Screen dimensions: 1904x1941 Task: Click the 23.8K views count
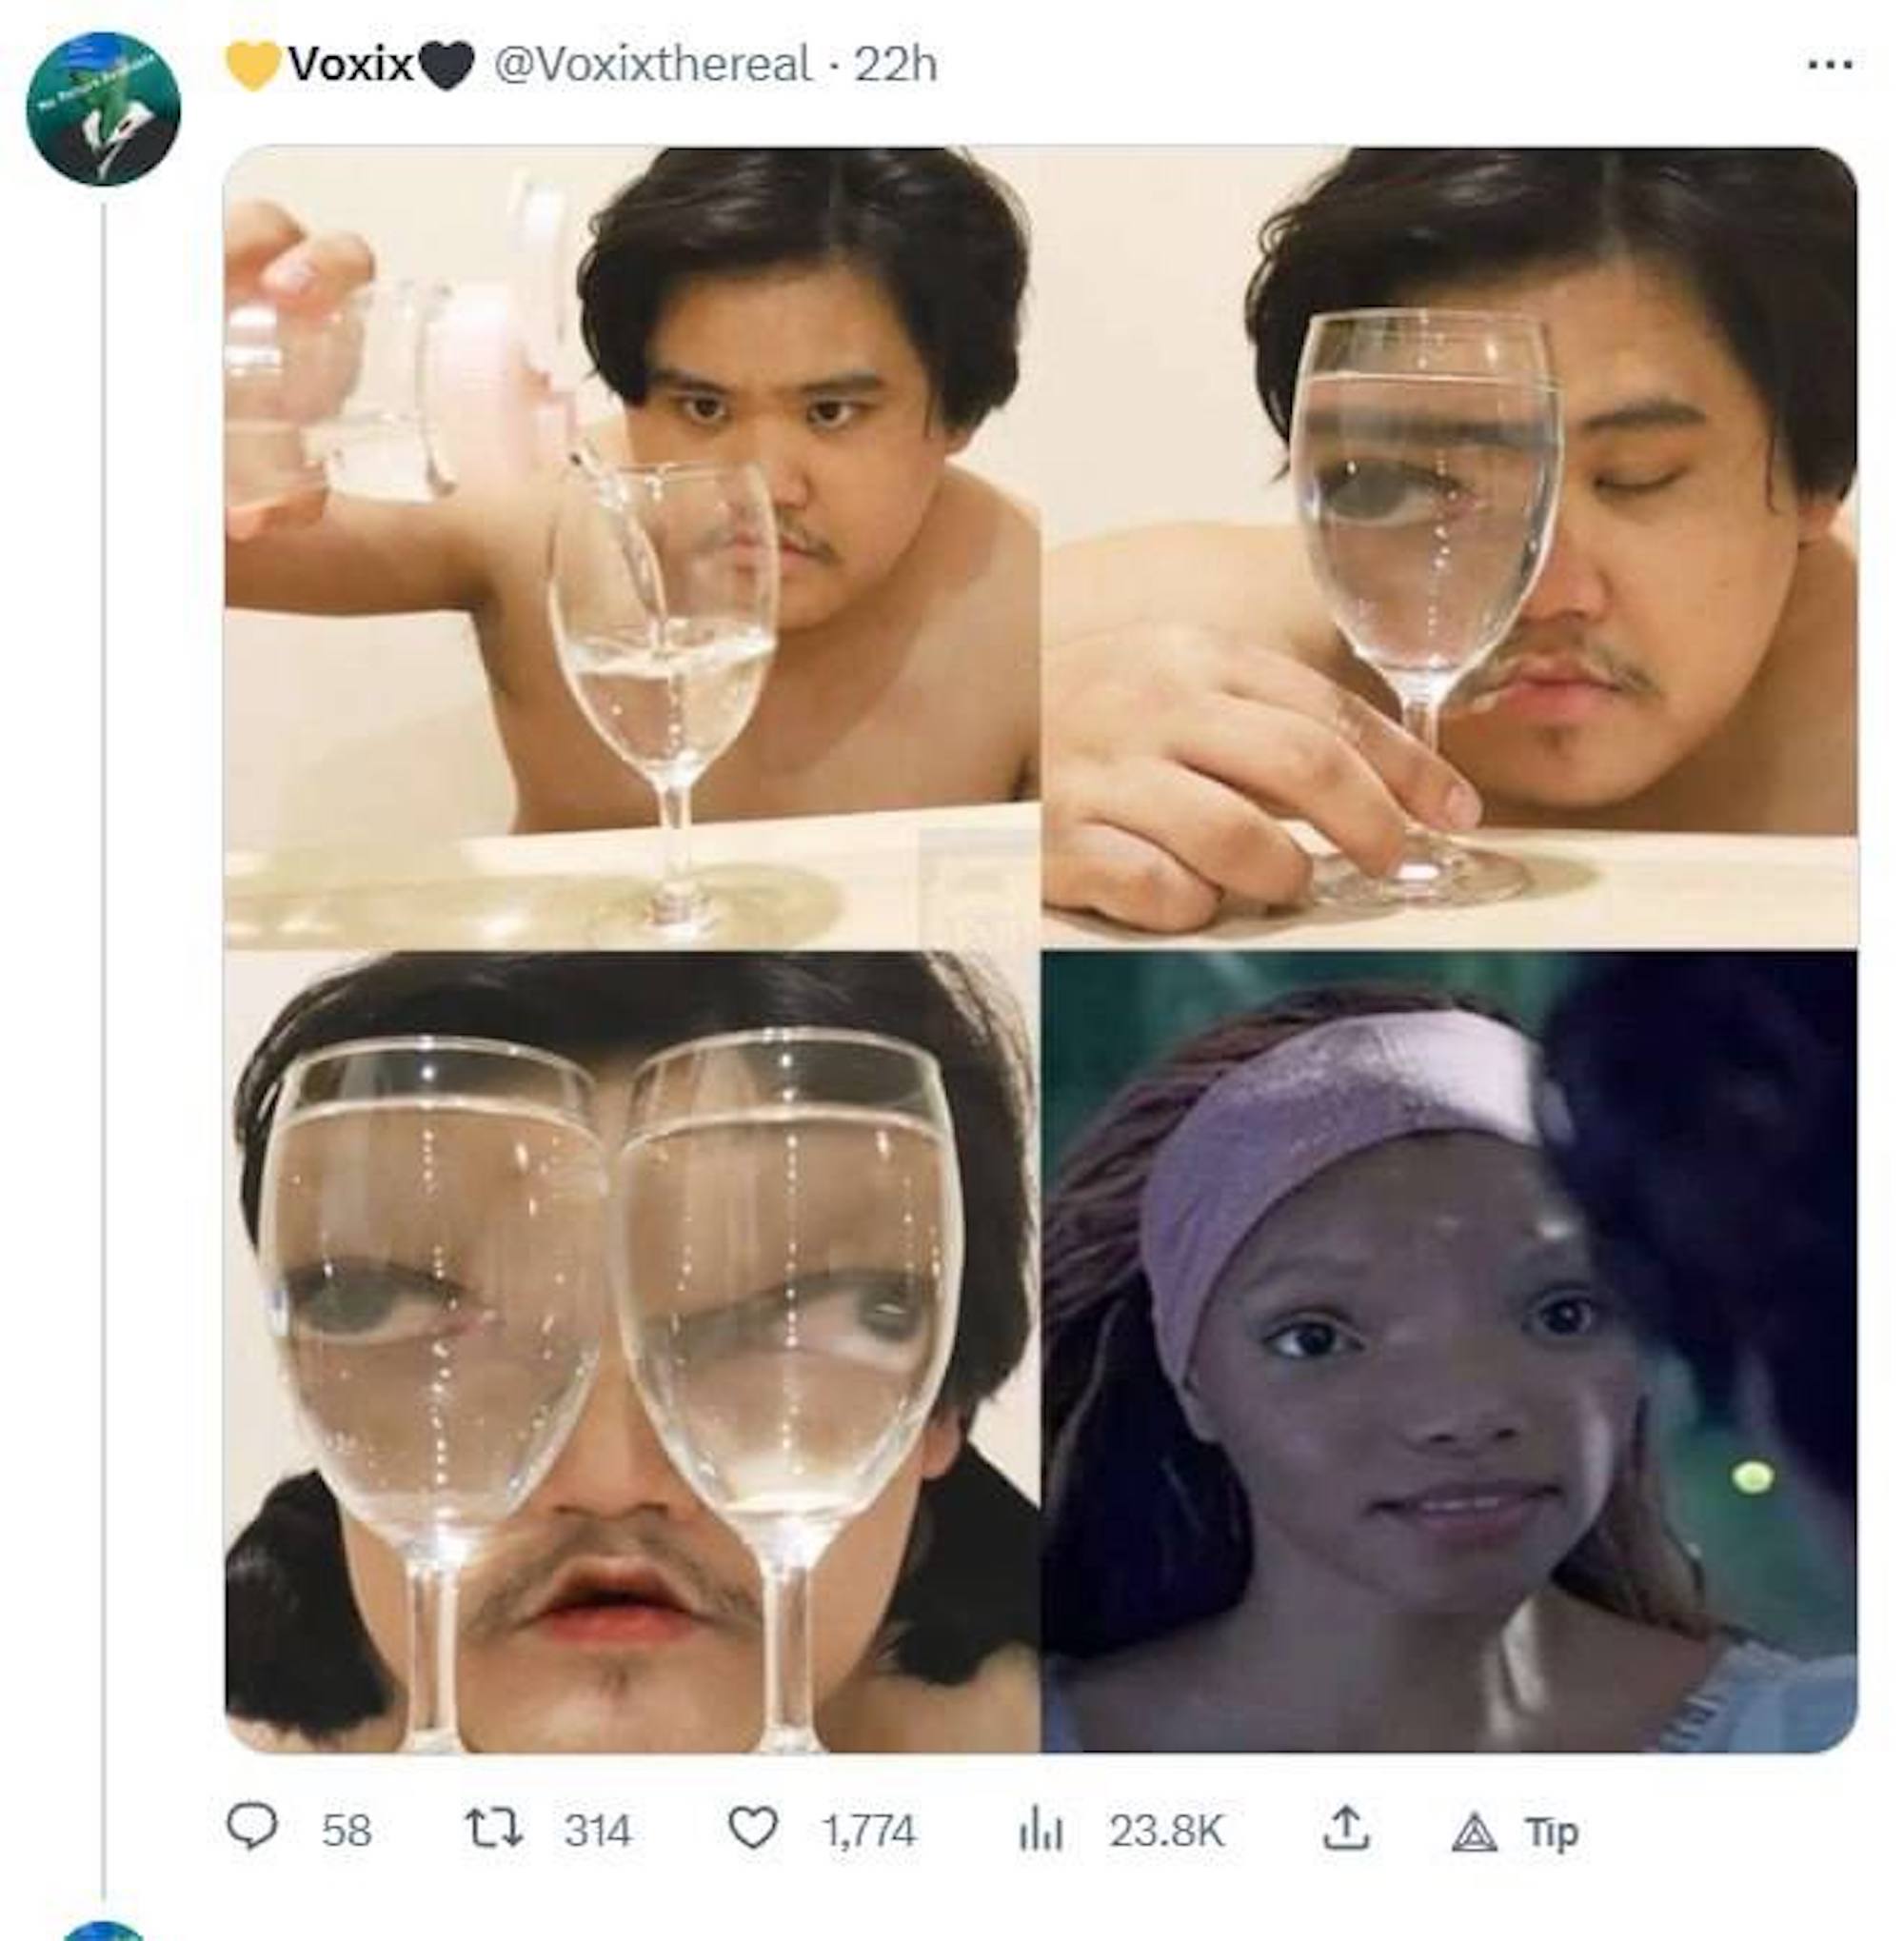[x=1166, y=1831]
